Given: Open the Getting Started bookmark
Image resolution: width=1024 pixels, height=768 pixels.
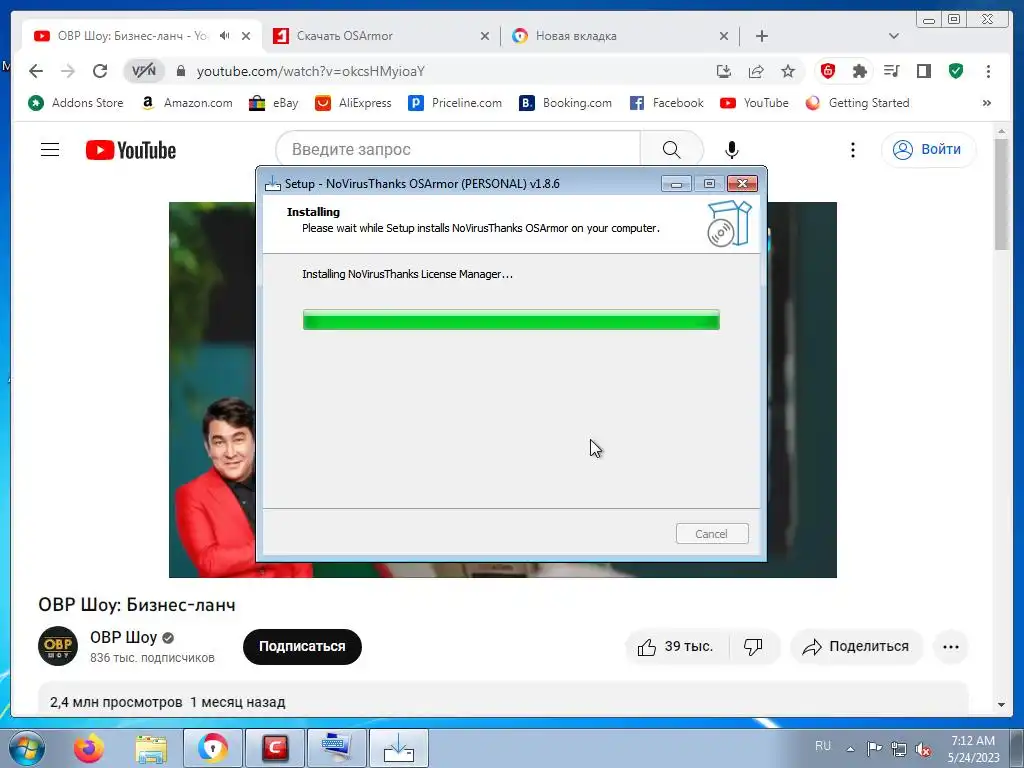Looking at the screenshot, I should (x=857, y=103).
